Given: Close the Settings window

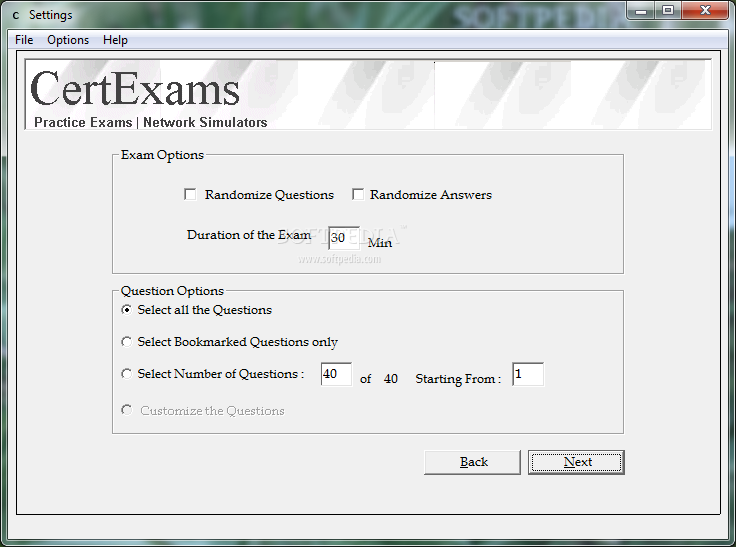Looking at the screenshot, I should tap(705, 10).
